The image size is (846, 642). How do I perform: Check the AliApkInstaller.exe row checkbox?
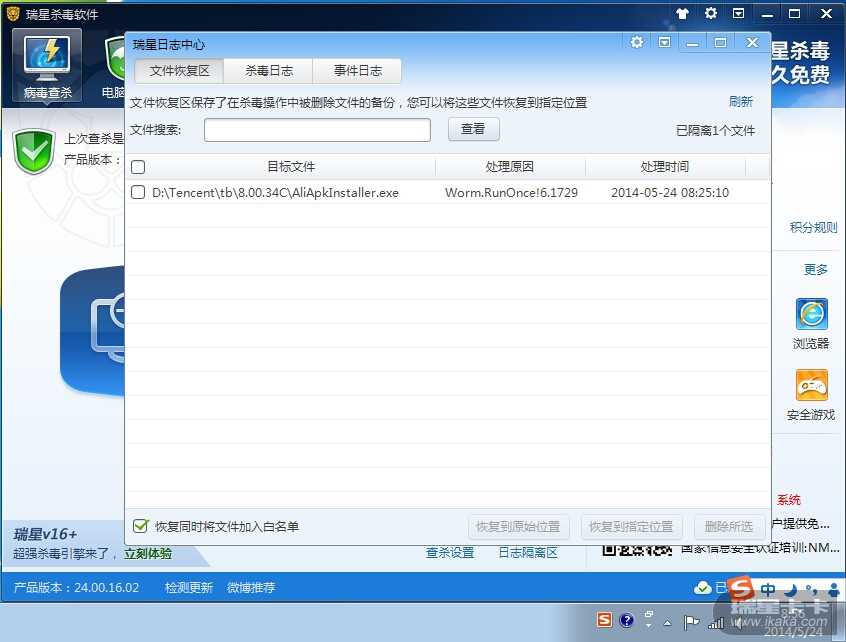138,192
